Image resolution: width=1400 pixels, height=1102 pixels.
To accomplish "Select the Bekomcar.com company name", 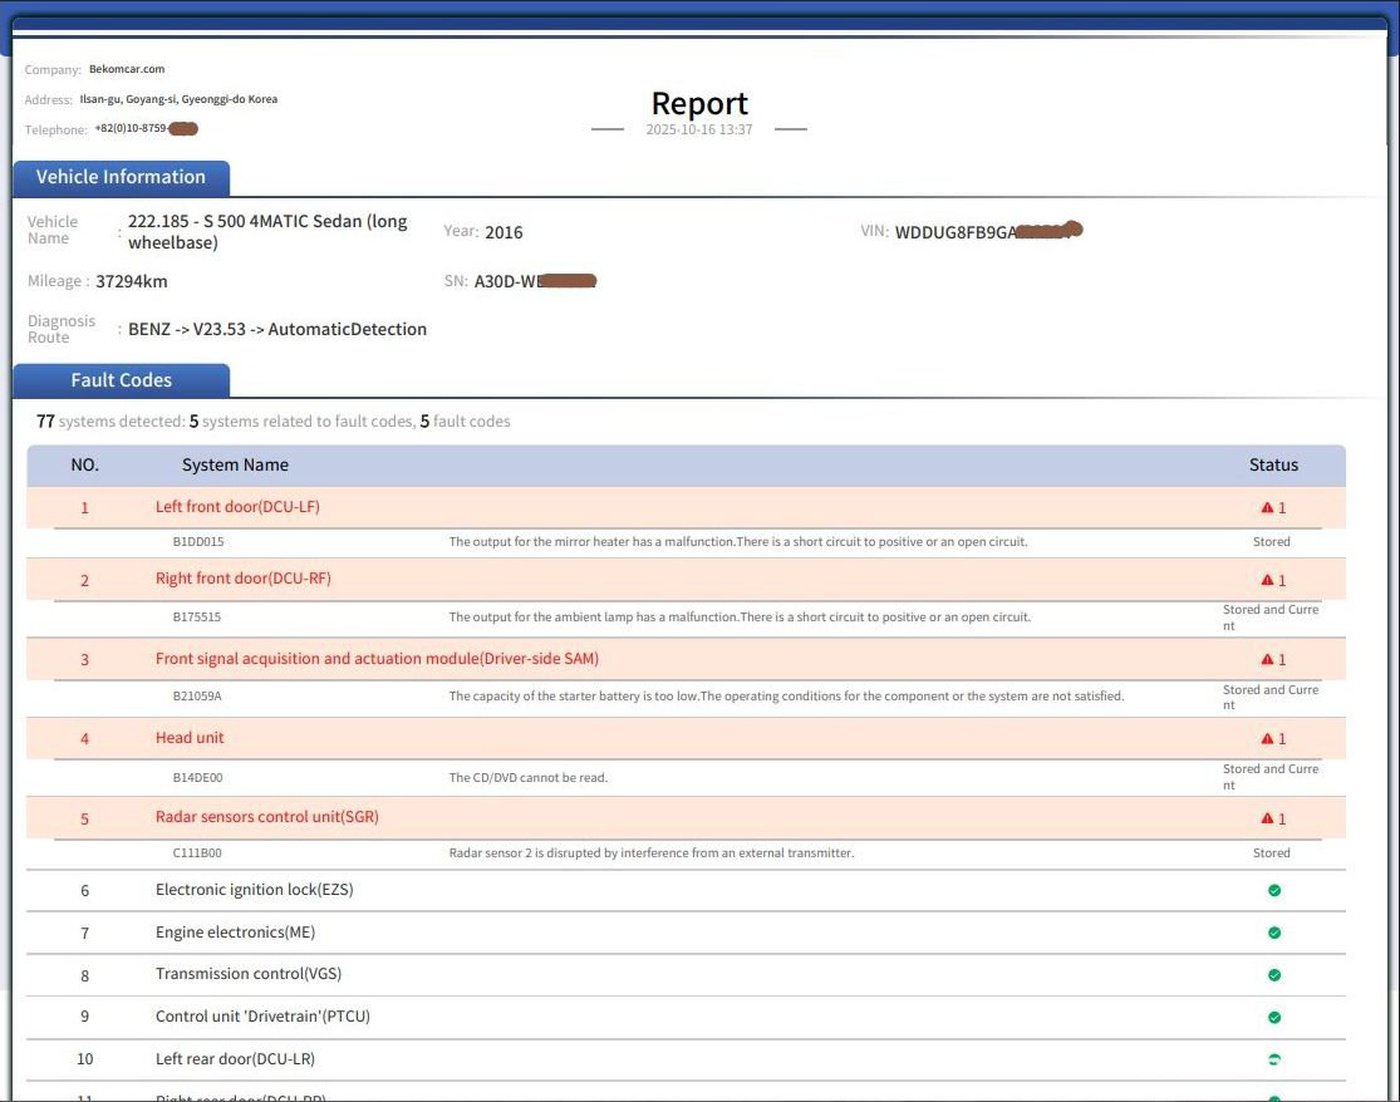I will [x=127, y=69].
